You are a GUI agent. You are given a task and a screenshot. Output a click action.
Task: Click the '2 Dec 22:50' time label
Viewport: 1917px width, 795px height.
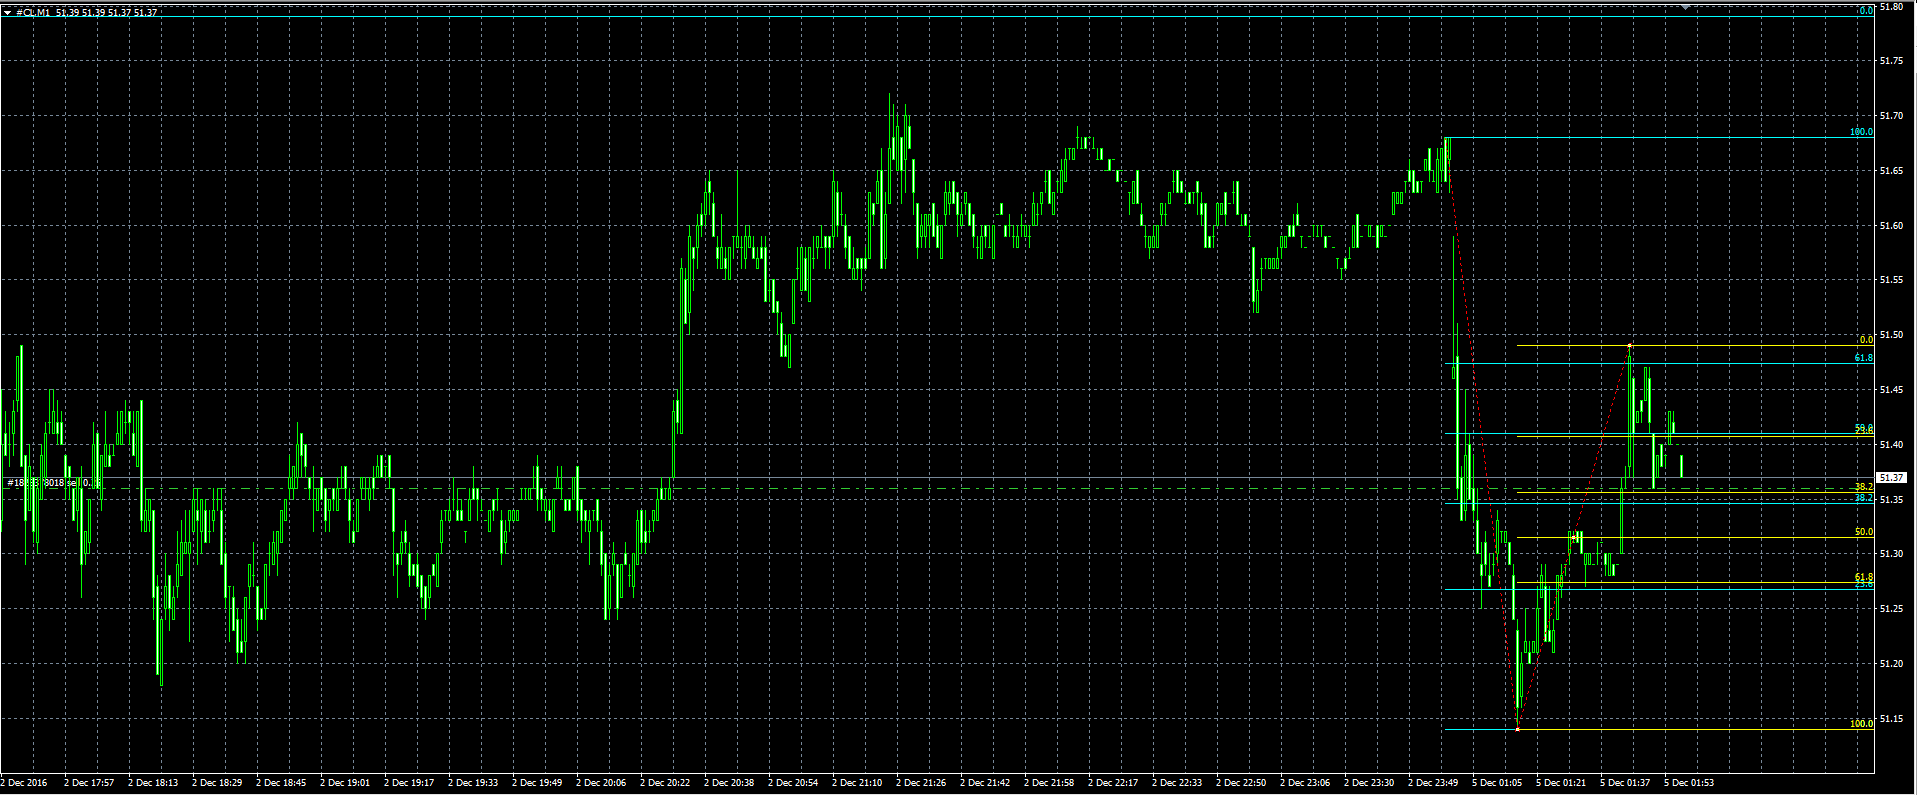point(1241,783)
